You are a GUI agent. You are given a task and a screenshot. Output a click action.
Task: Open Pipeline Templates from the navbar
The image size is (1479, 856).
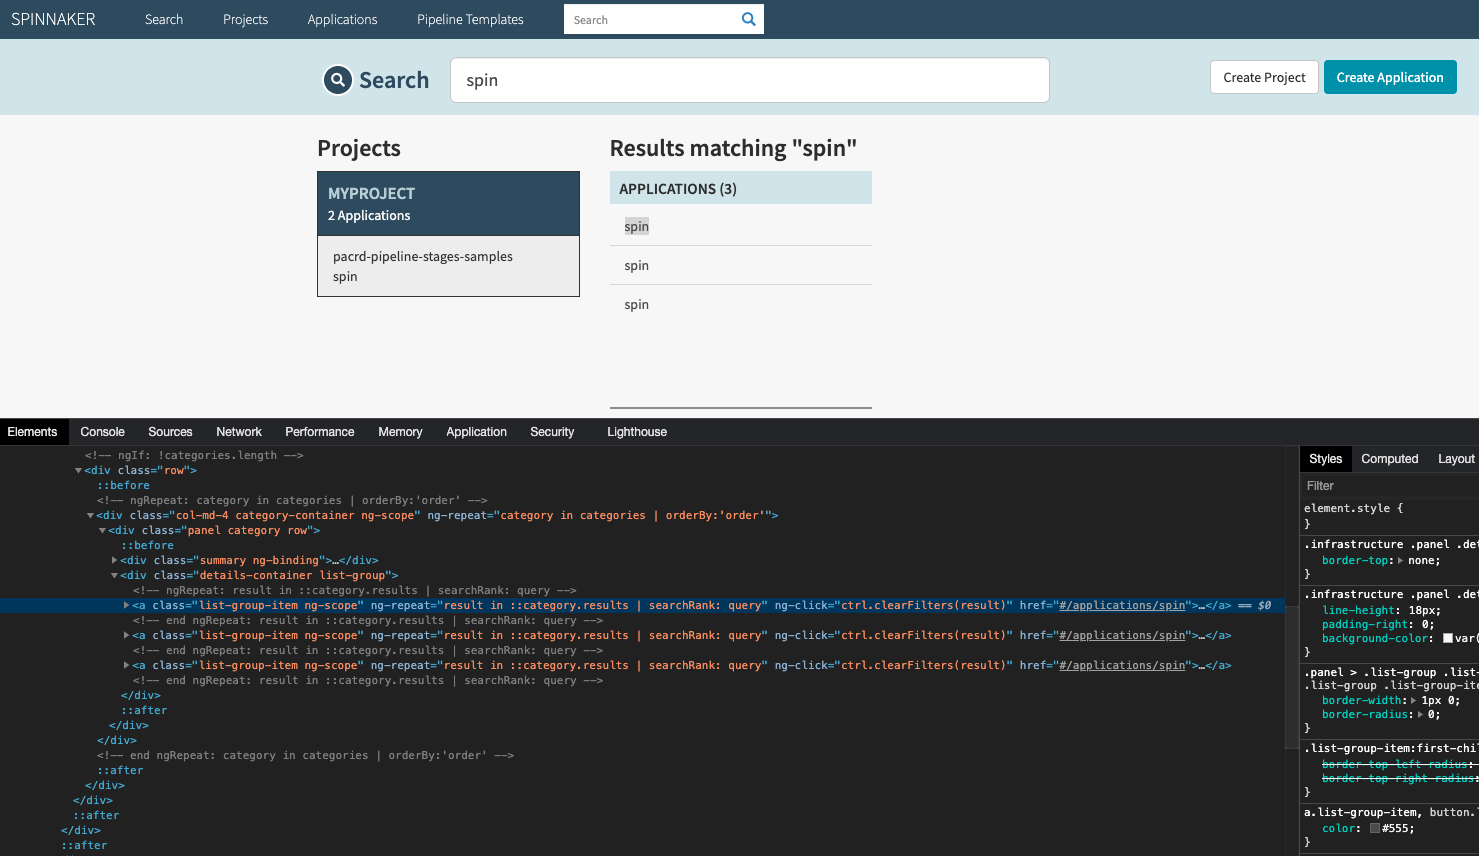(469, 19)
